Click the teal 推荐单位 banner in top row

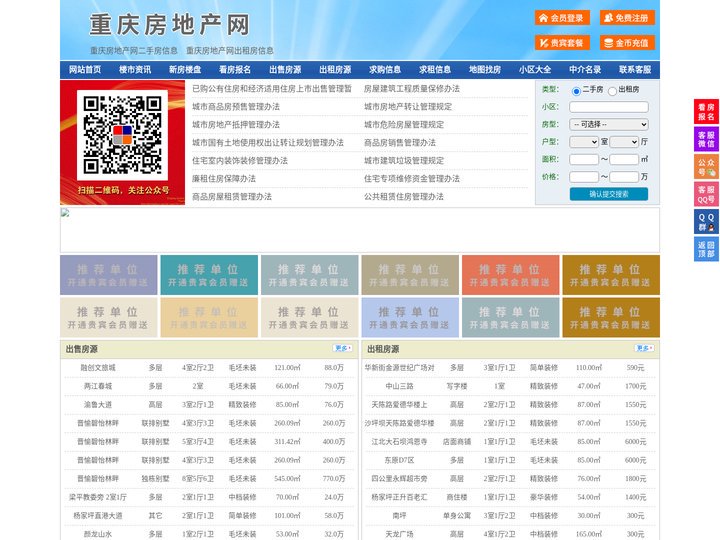(x=208, y=275)
